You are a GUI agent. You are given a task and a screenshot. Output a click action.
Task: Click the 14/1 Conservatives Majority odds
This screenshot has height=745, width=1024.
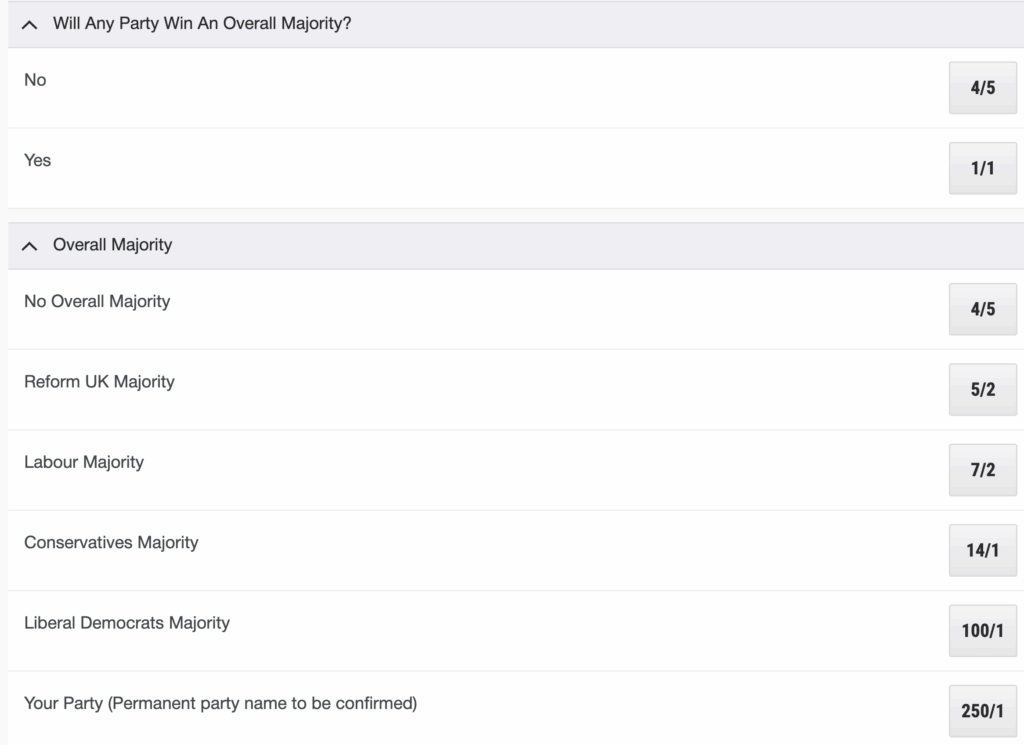click(982, 550)
